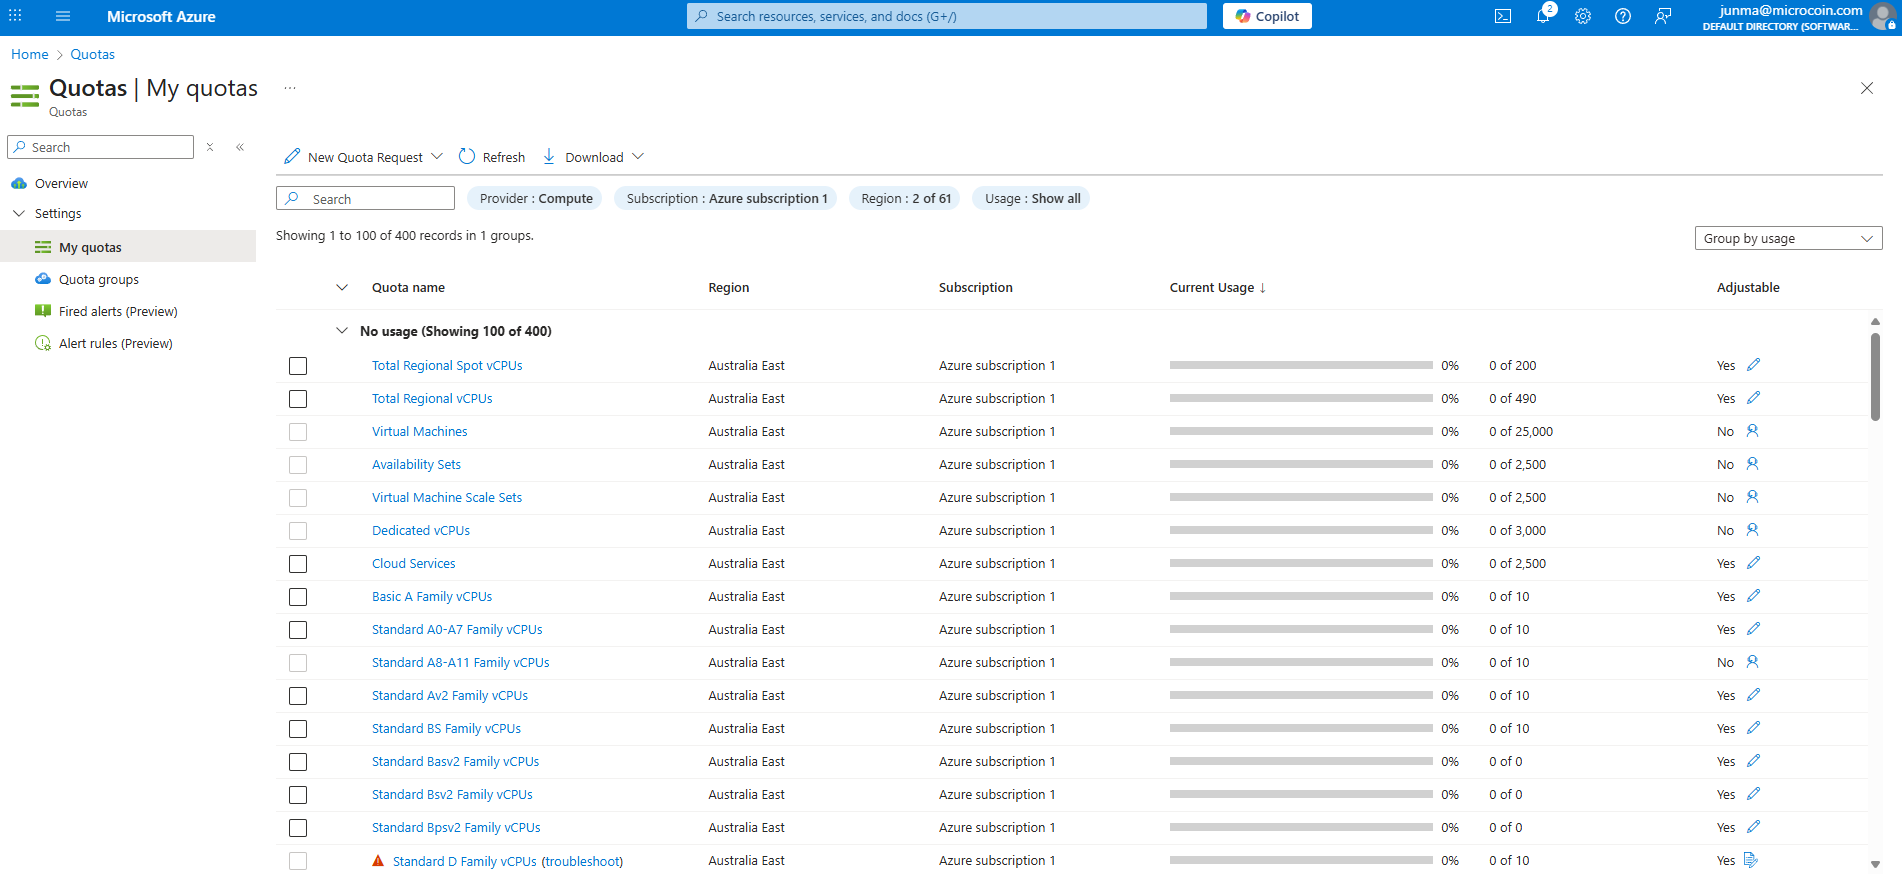The image size is (1902, 874).
Task: Check the Cloud Services row checkbox
Action: pos(298,564)
